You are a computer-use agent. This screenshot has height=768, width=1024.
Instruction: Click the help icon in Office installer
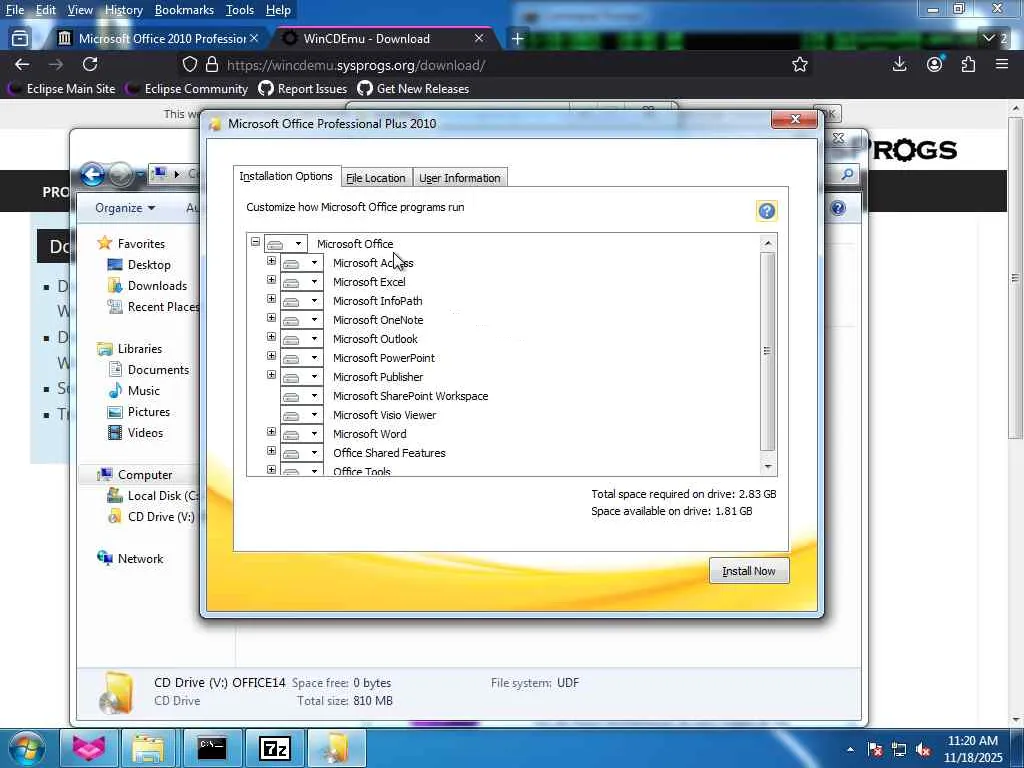766,211
